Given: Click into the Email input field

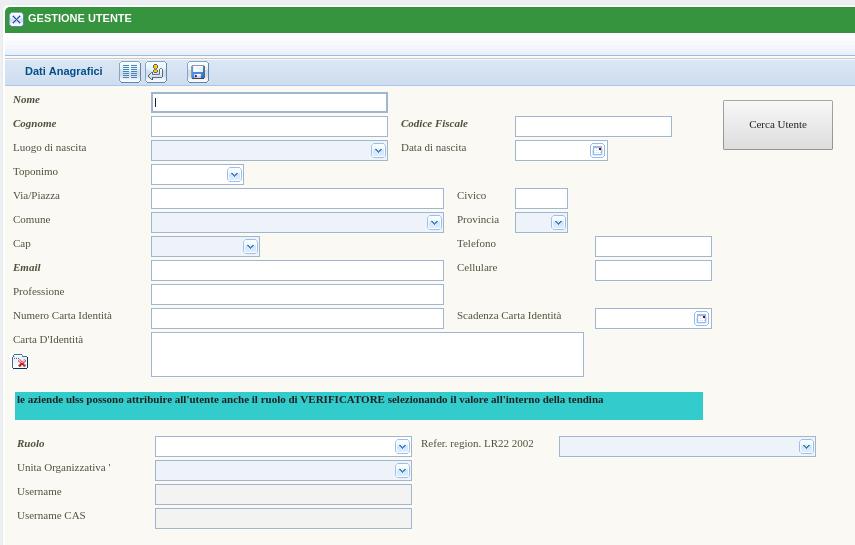Looking at the screenshot, I should coord(297,270).
